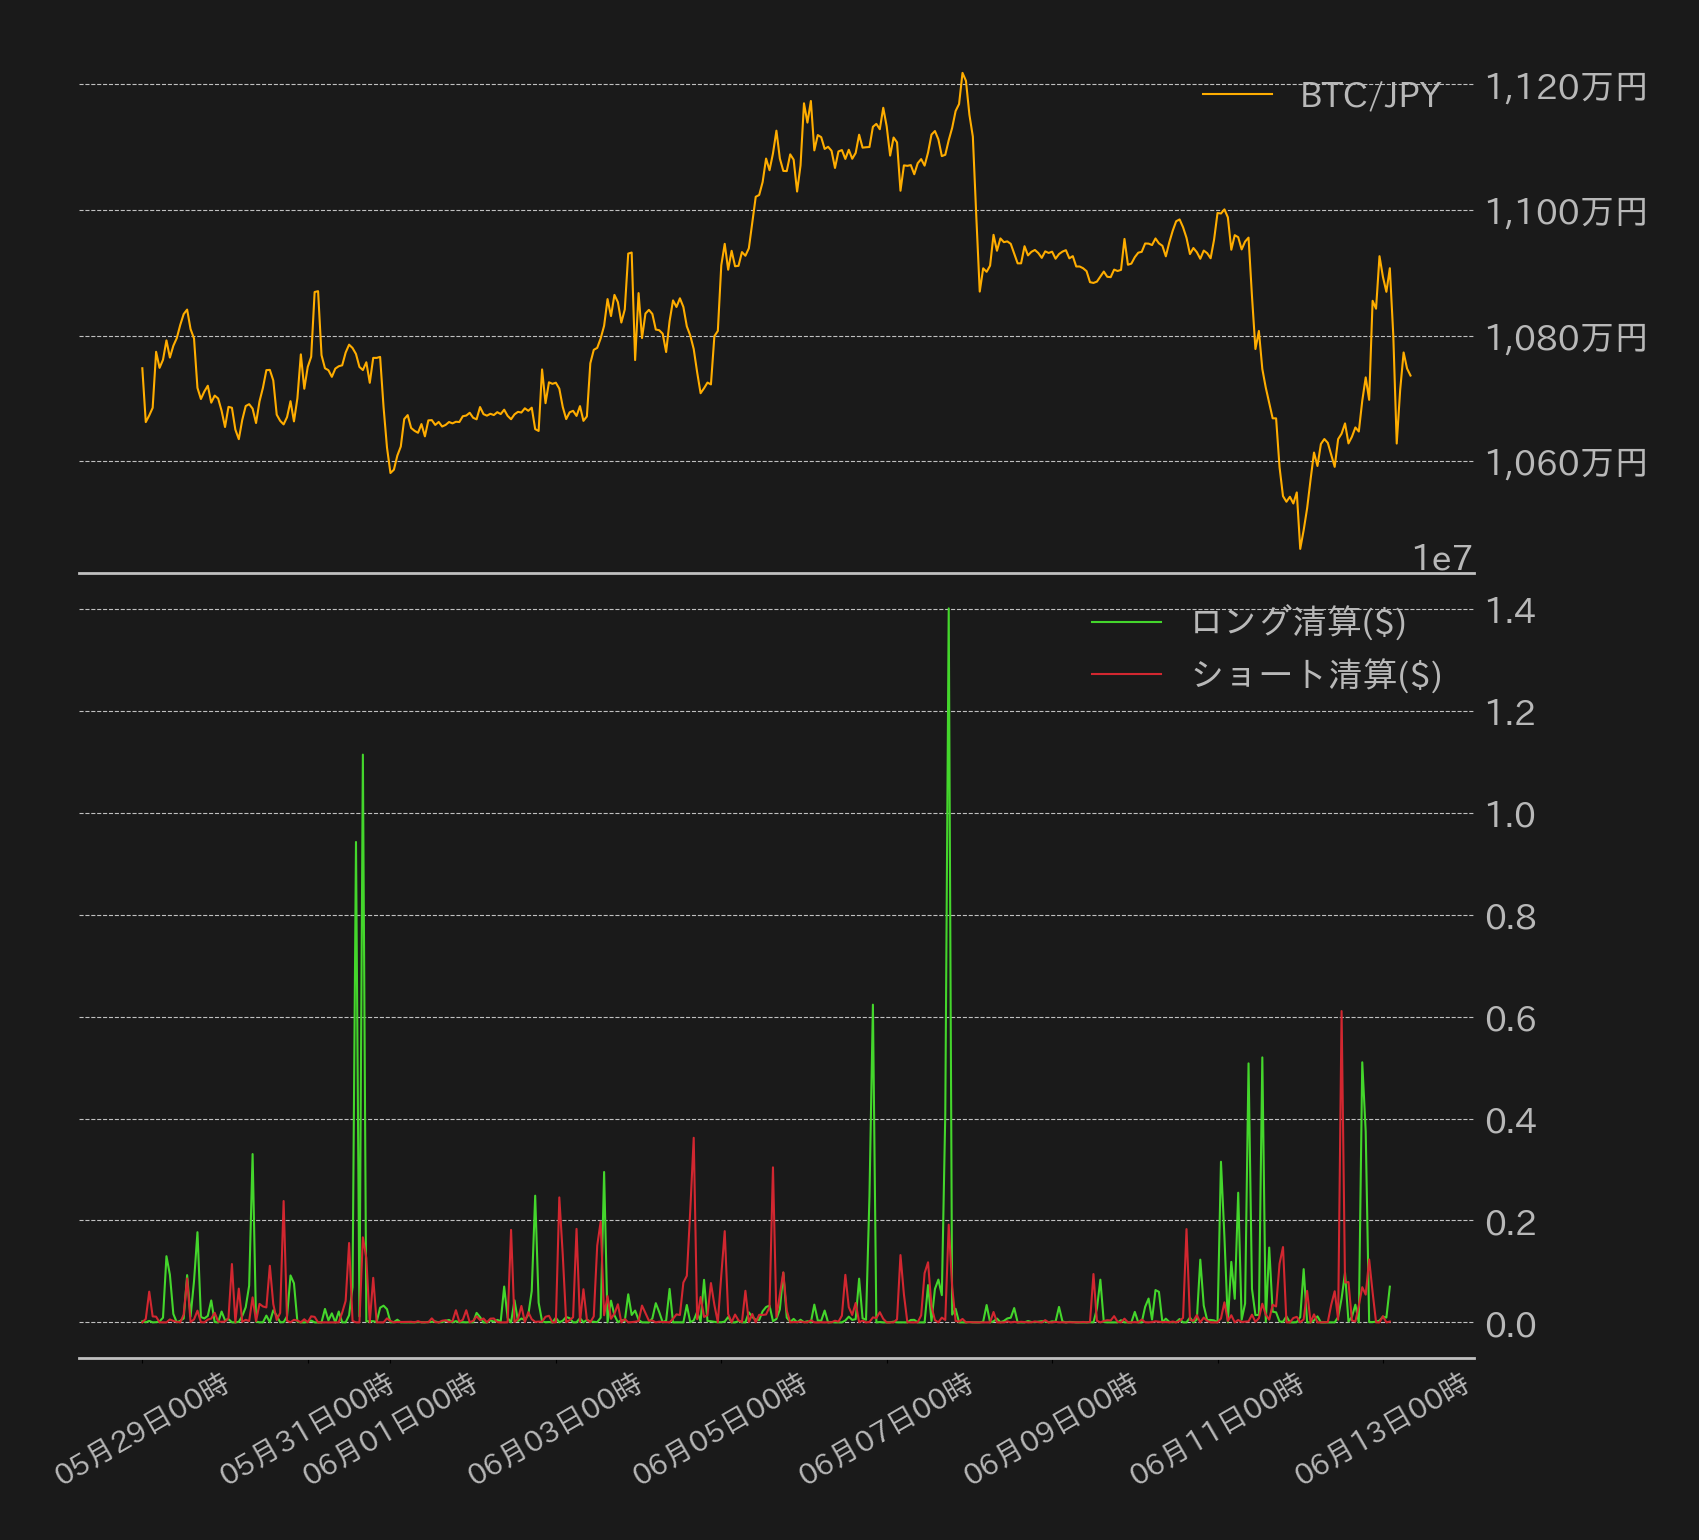Viewport: 1699px width, 1540px height.
Task: Click the tallest red short liquidation spike
Action: click(1341, 1013)
